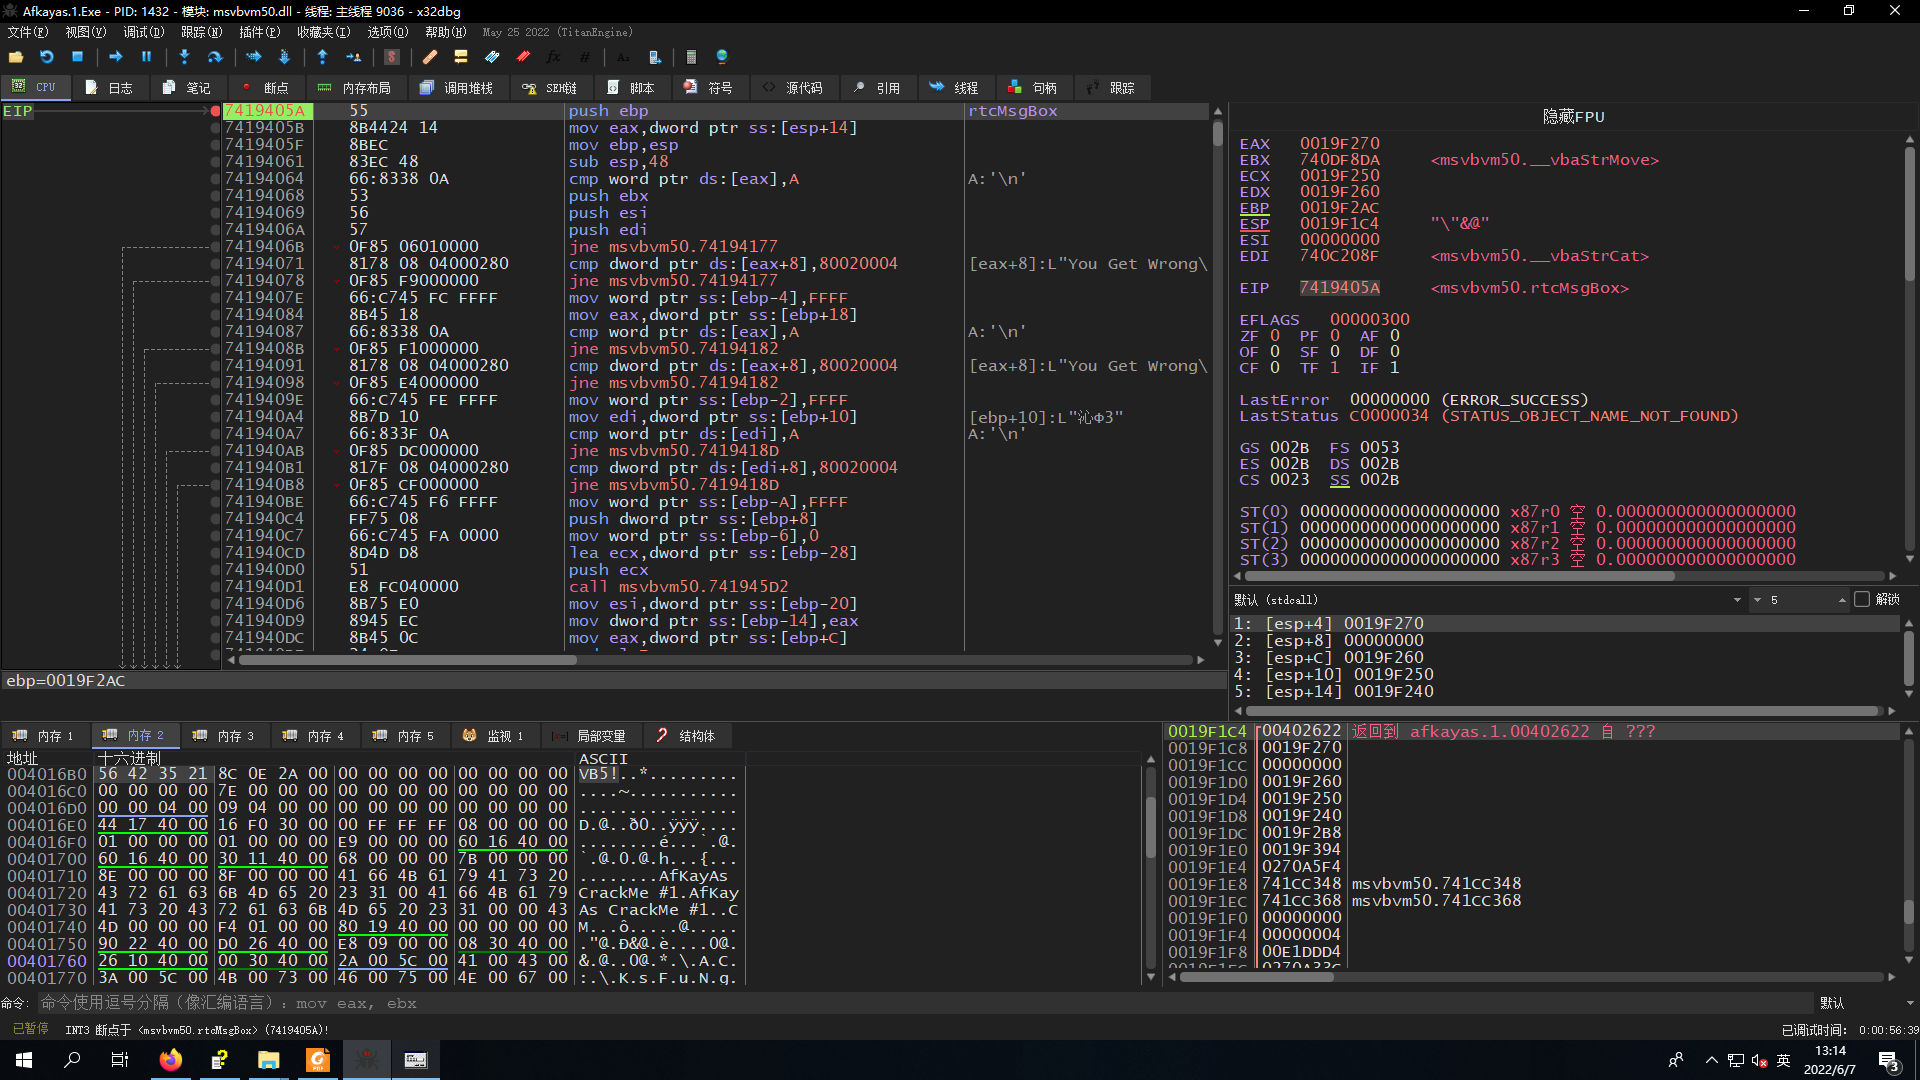Click the Open file folder icon

(16, 57)
